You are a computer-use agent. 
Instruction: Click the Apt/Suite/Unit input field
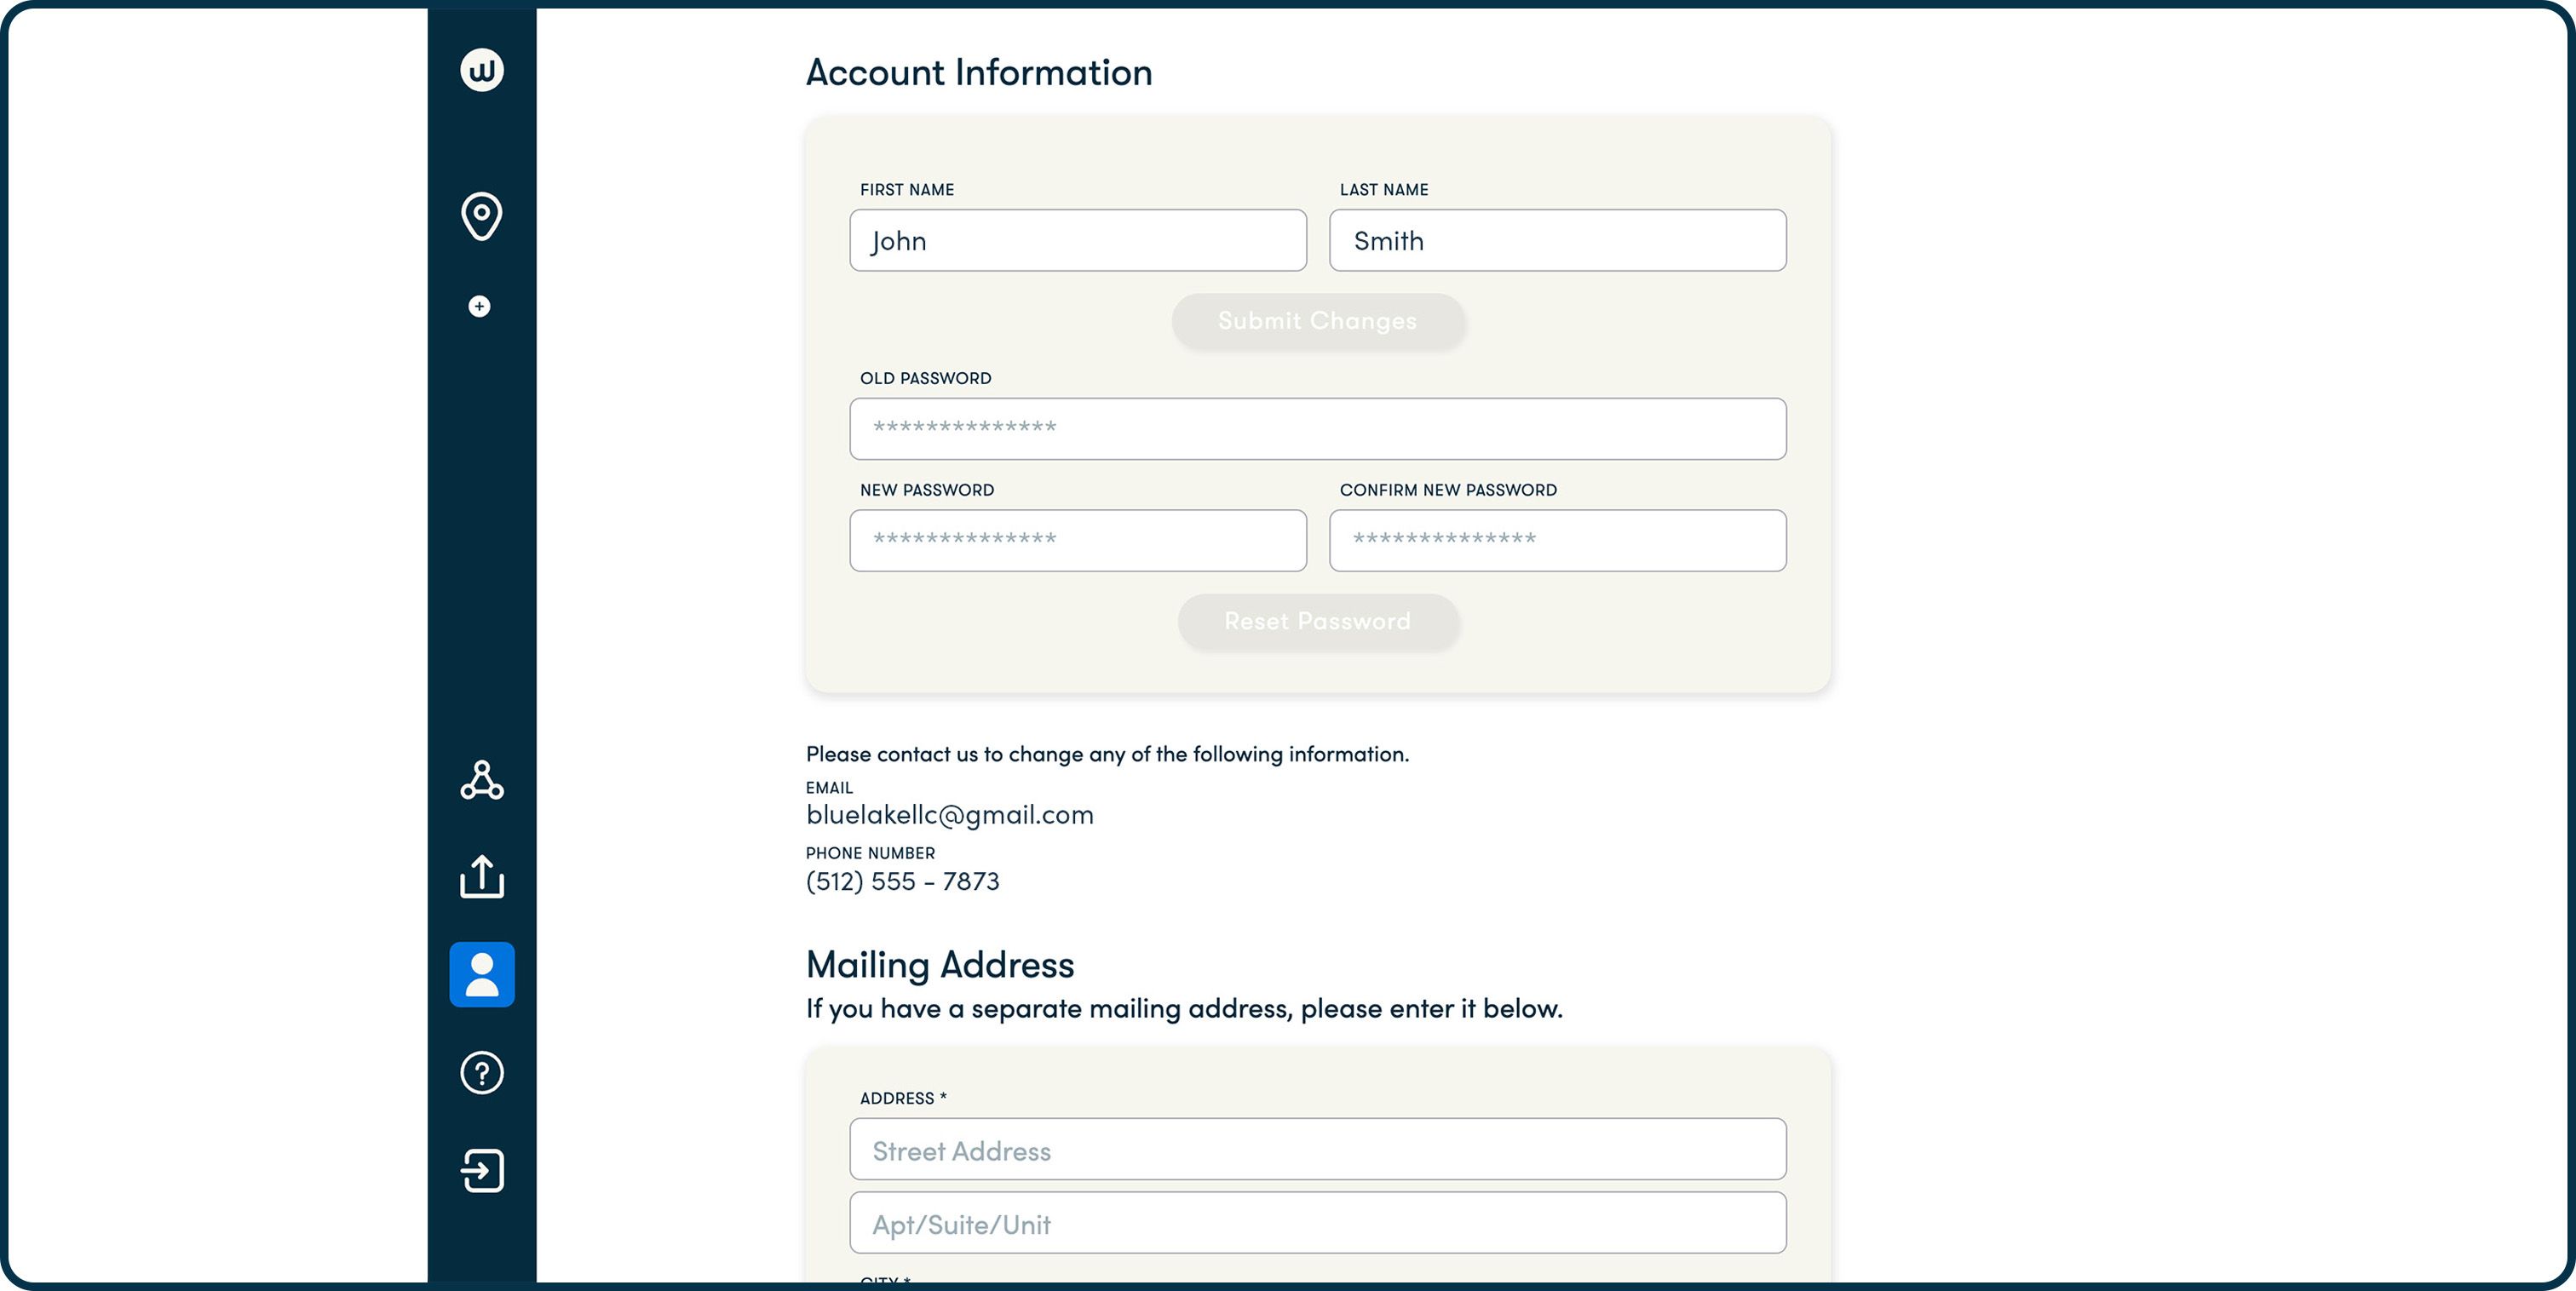point(1318,1223)
